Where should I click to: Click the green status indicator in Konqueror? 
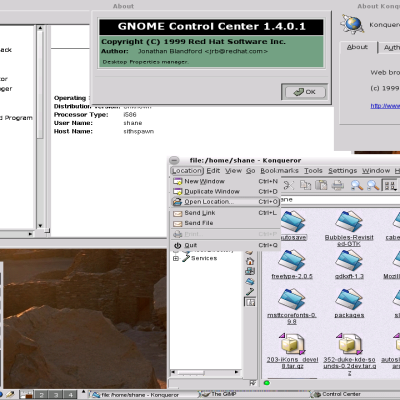[267, 383]
